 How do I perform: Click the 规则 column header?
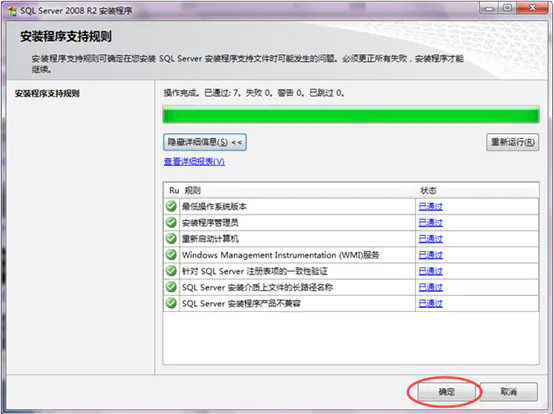click(193, 190)
